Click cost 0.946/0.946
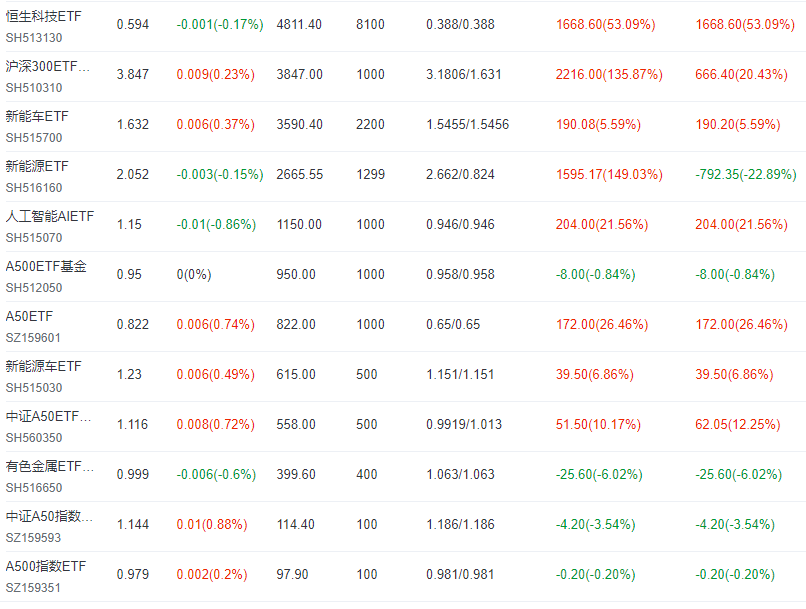 point(461,225)
